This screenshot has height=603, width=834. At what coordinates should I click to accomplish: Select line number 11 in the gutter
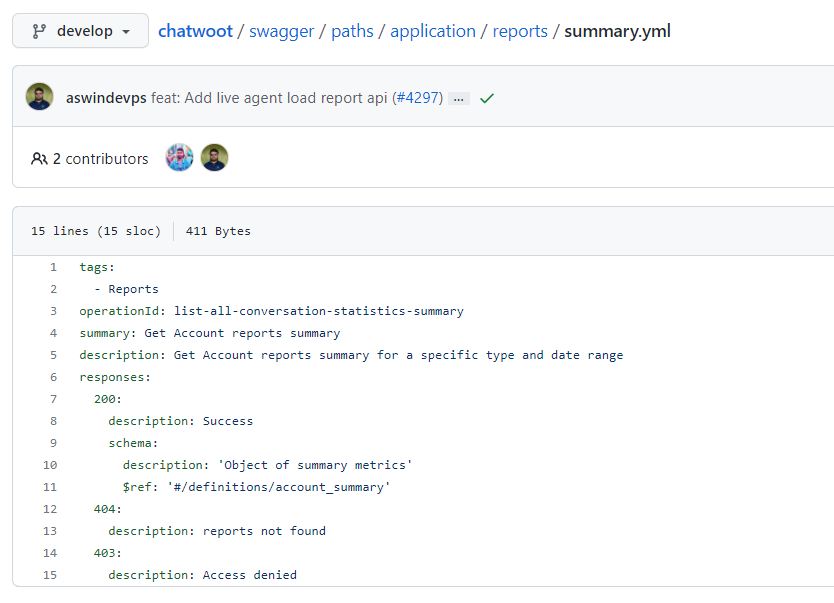coord(50,487)
